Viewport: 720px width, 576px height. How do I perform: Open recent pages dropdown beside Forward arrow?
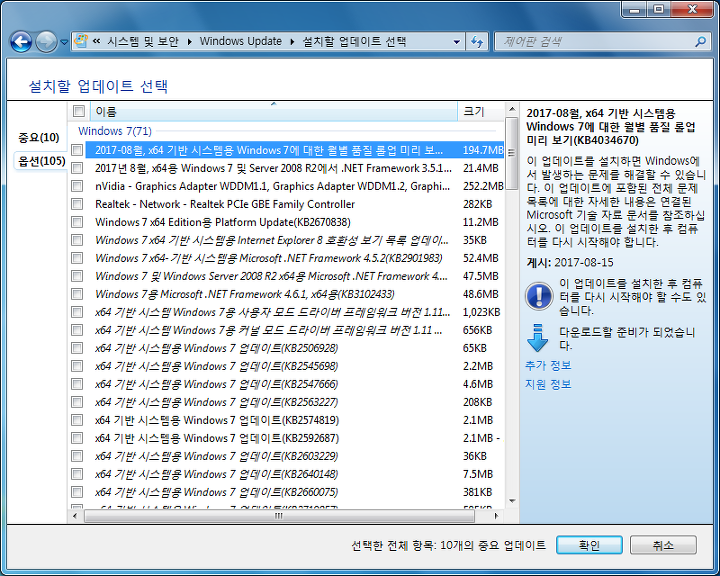click(x=64, y=42)
